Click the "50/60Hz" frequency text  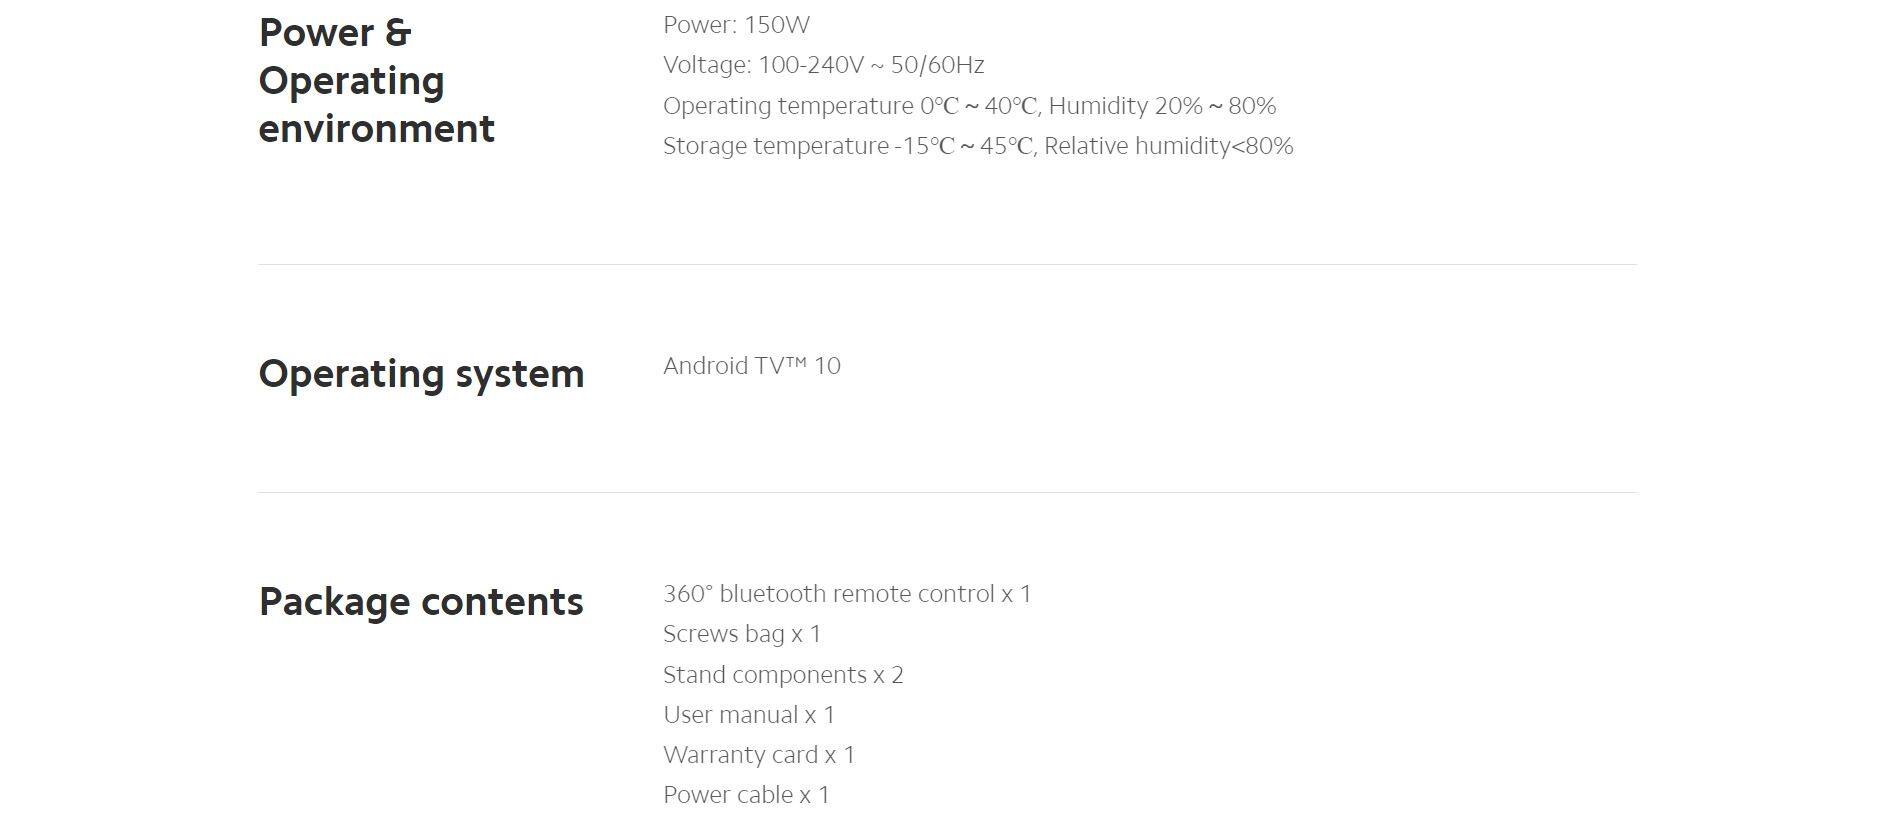tap(937, 65)
